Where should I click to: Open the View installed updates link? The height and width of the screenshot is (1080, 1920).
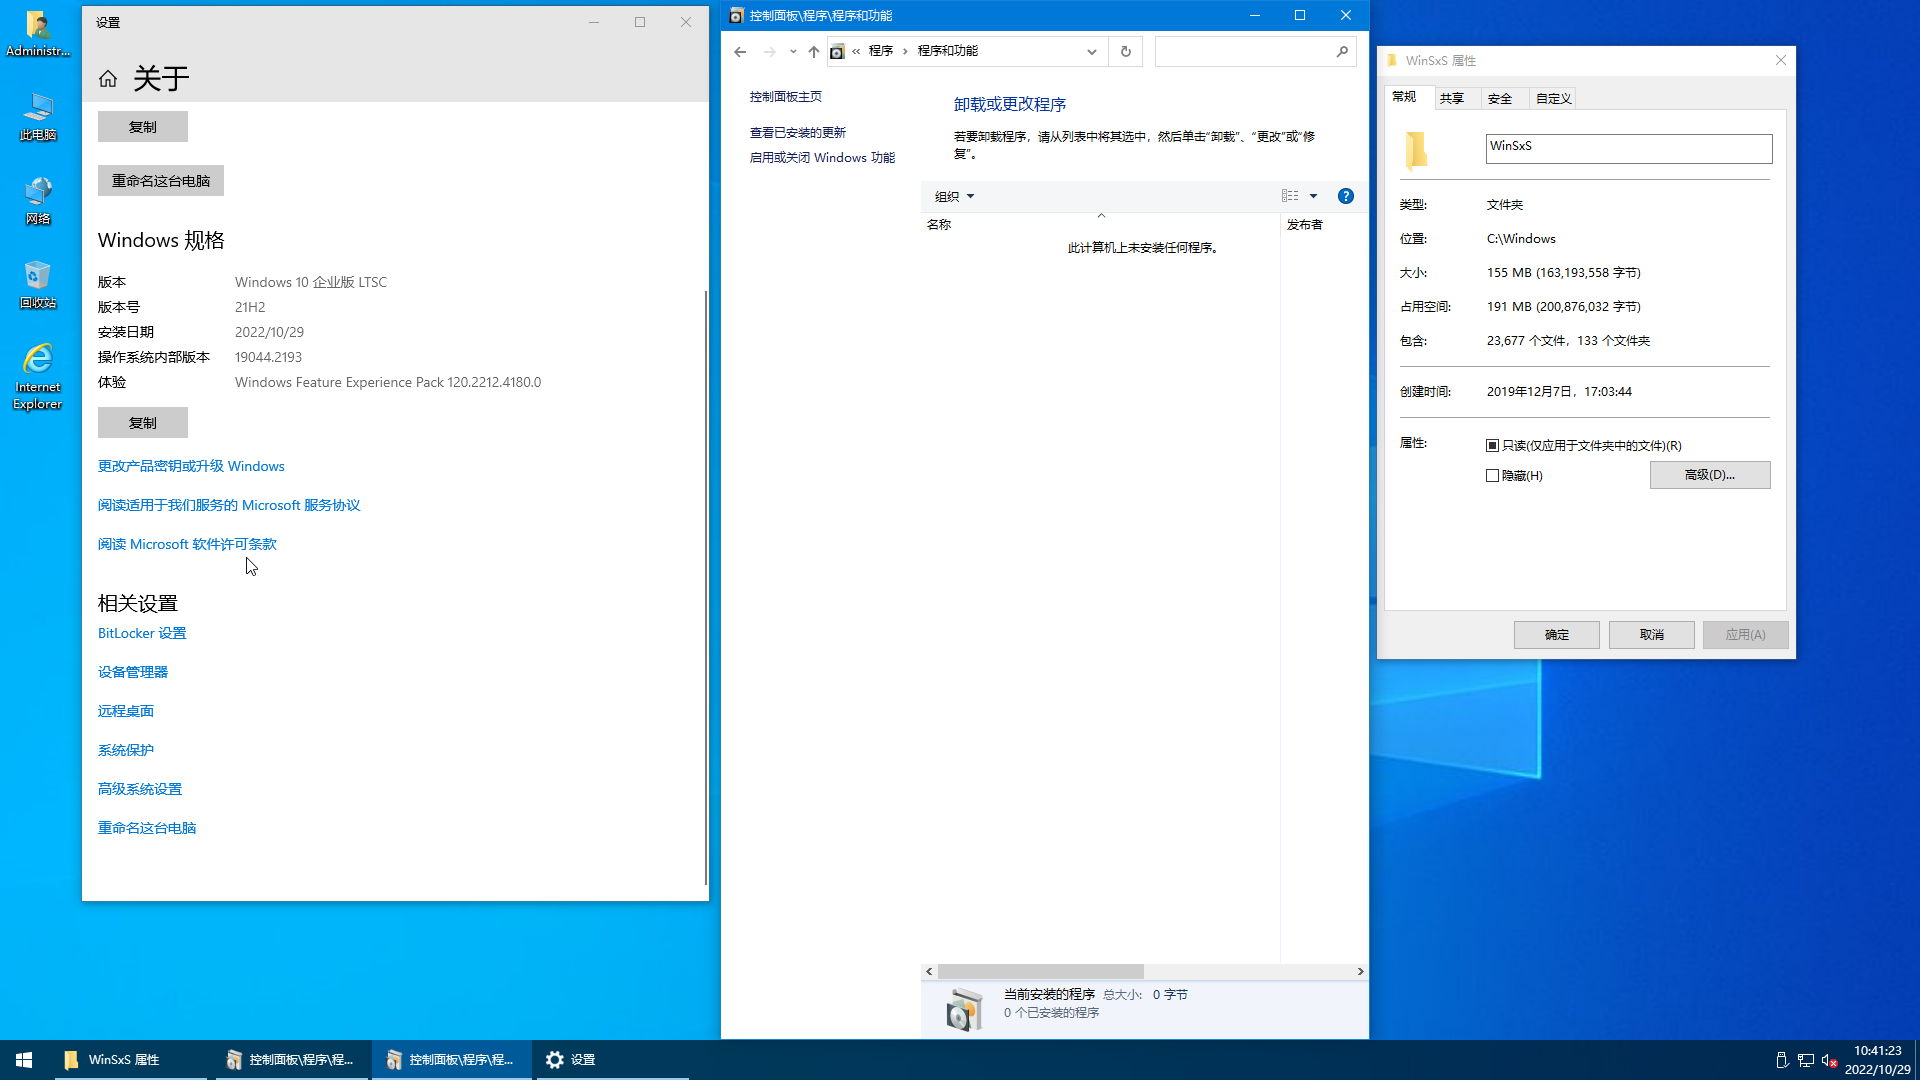(x=798, y=133)
